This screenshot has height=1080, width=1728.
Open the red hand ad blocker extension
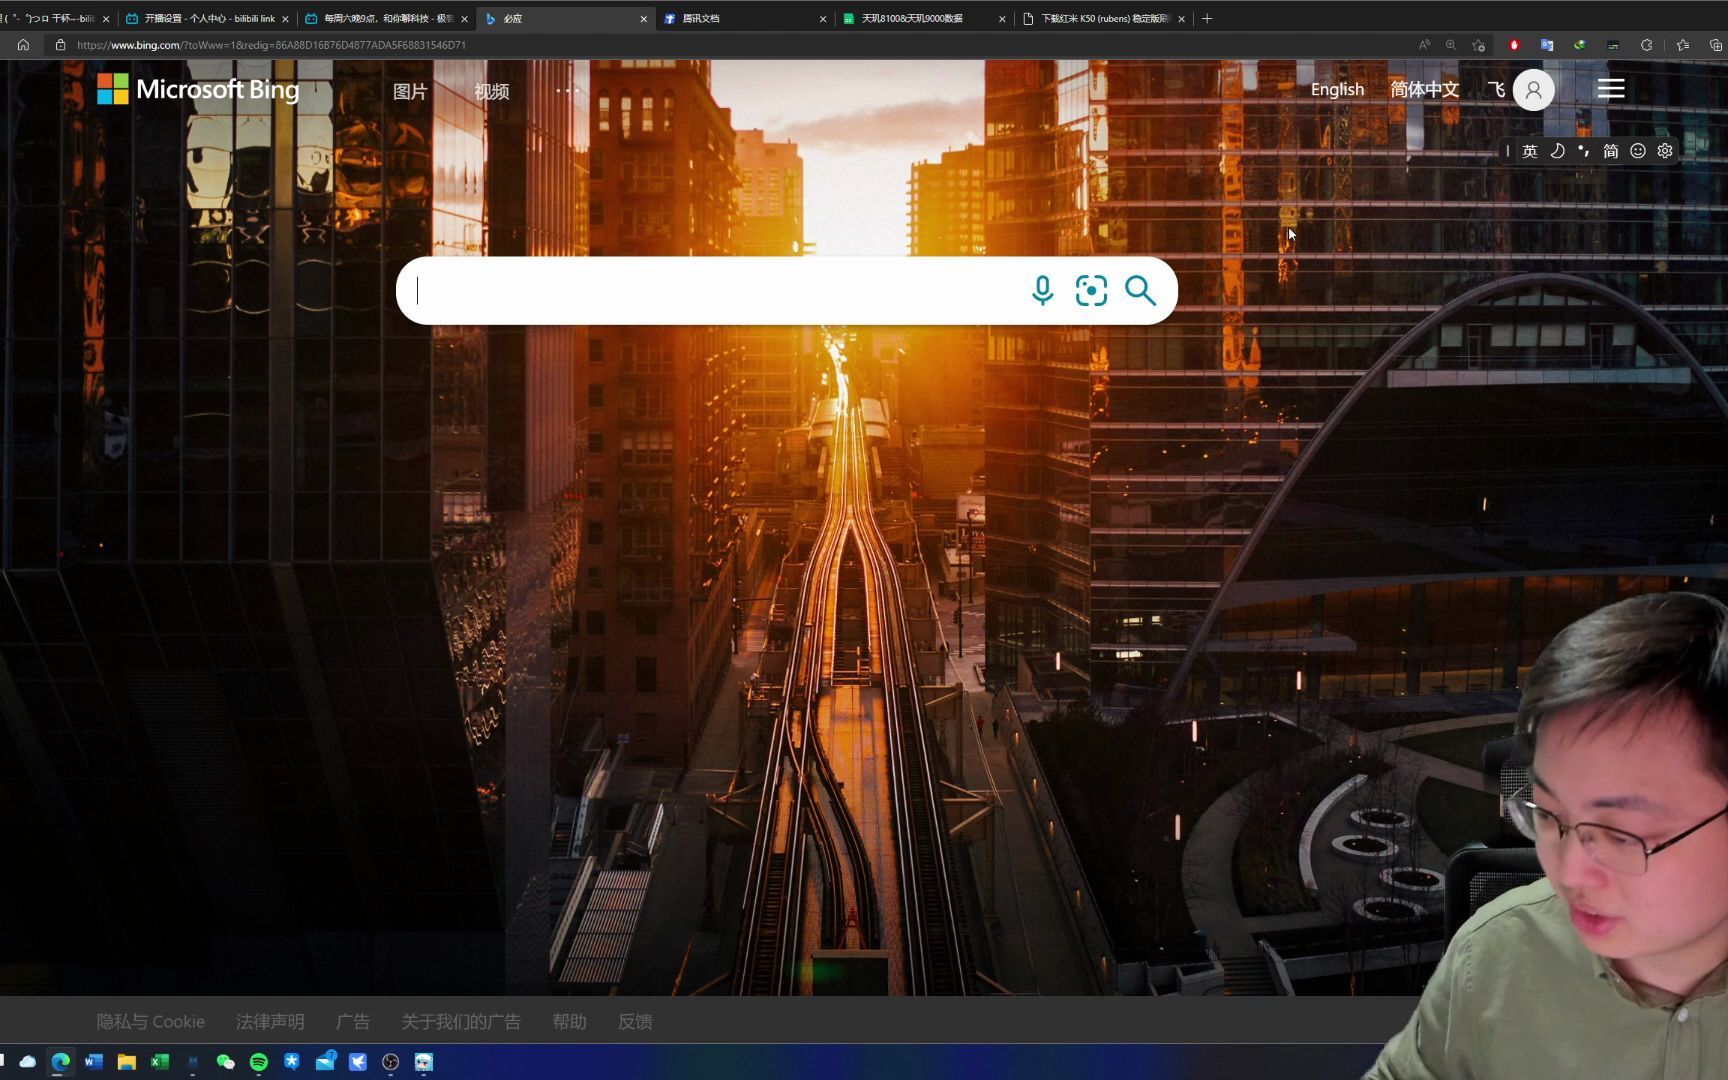coord(1514,45)
